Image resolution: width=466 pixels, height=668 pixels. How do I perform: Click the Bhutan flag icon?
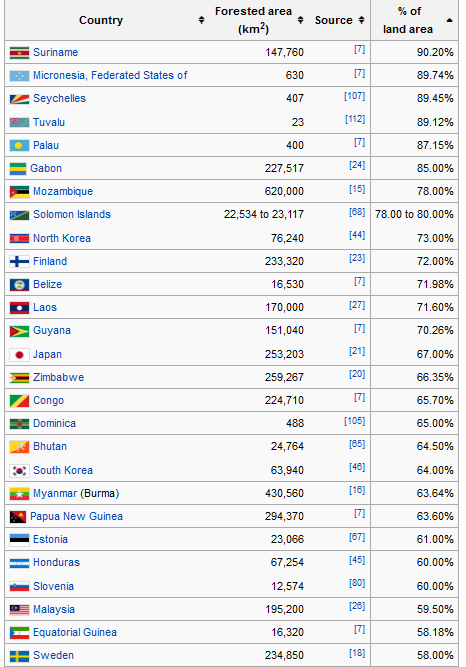tap(19, 447)
